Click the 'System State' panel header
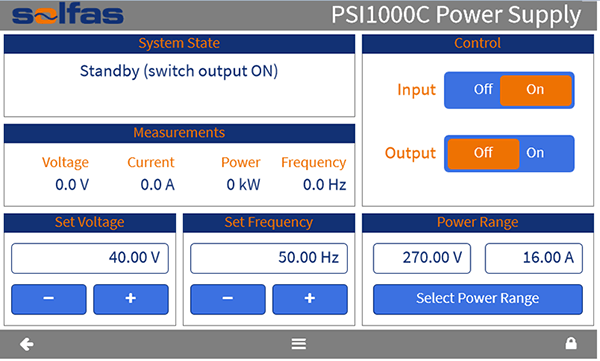 [179, 43]
